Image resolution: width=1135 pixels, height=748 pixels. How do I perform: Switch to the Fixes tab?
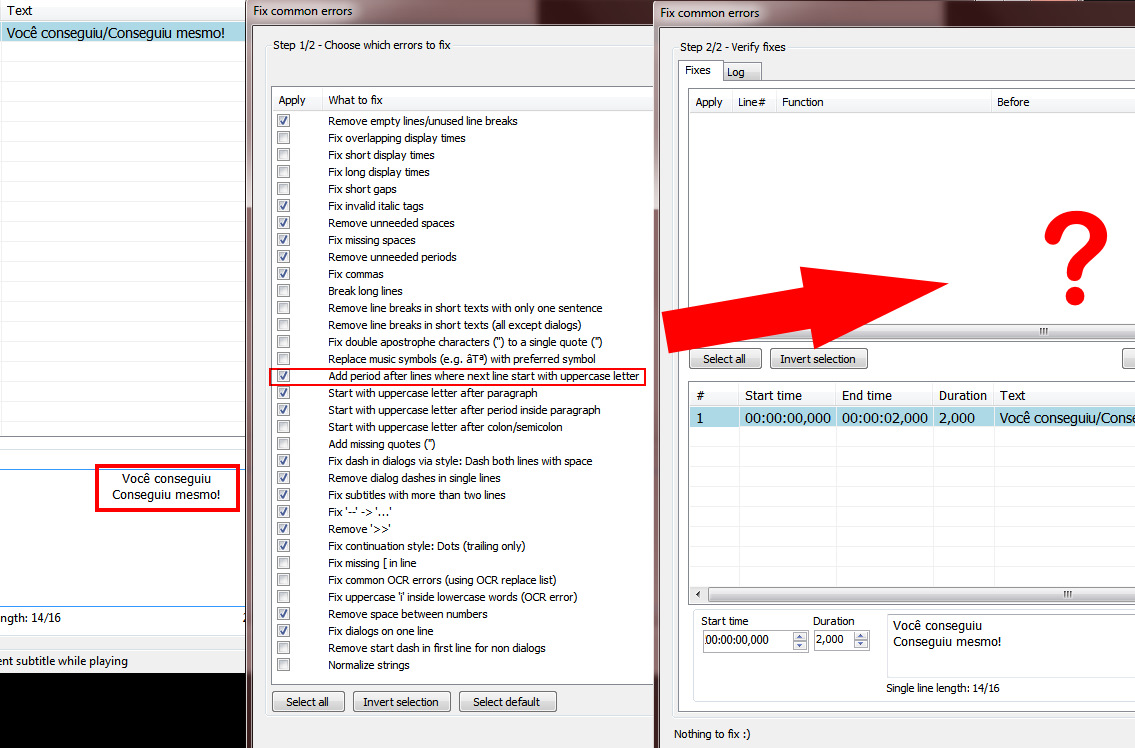coord(698,70)
